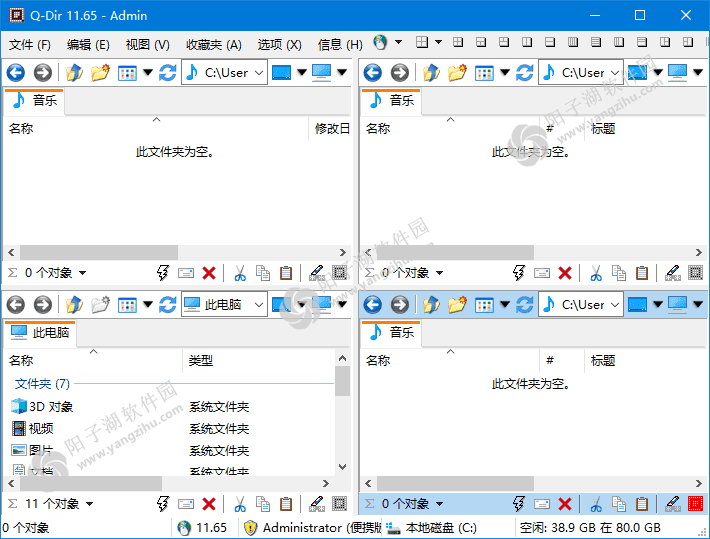
Task: Select the four-pane layout icon in menu bar
Action: click(x=422, y=42)
